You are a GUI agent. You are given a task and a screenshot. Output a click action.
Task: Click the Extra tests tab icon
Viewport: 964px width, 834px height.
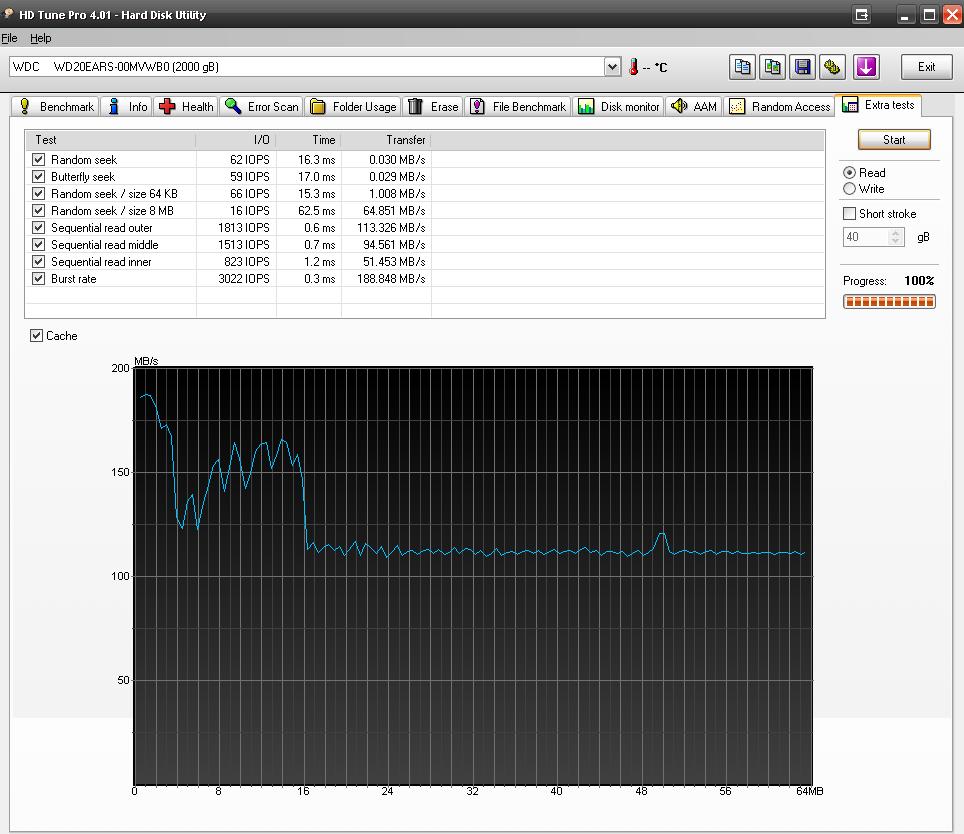850,104
